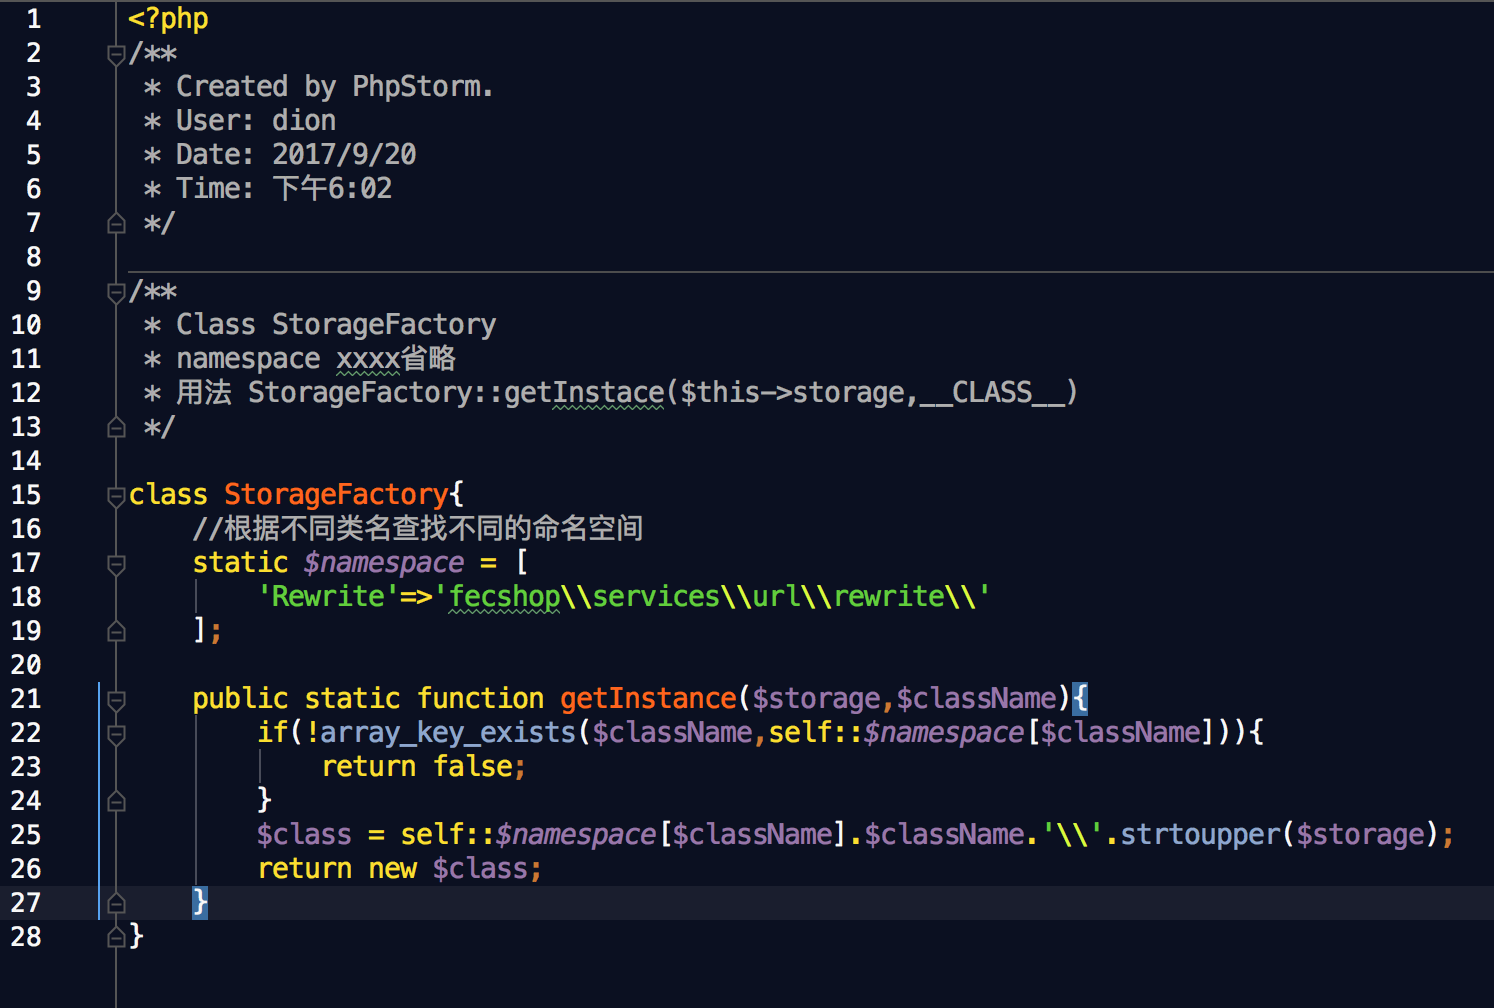Click line number 8 in the gutter
Image resolution: width=1494 pixels, height=1008 pixels.
[33, 257]
